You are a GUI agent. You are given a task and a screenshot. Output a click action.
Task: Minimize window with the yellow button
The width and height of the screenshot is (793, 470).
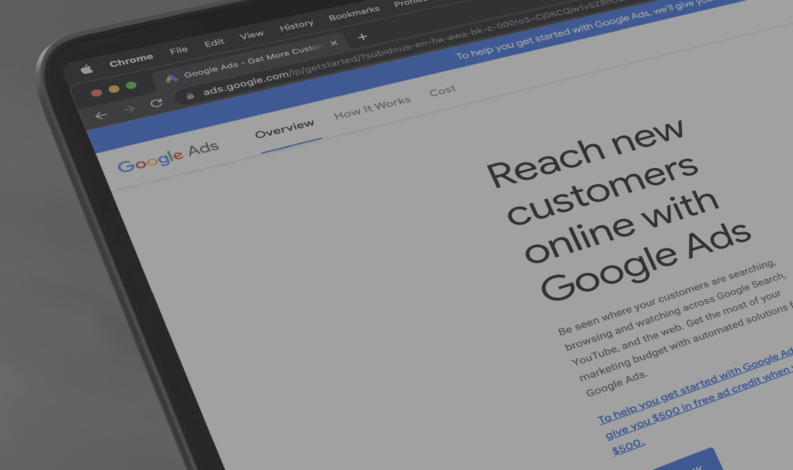114,89
